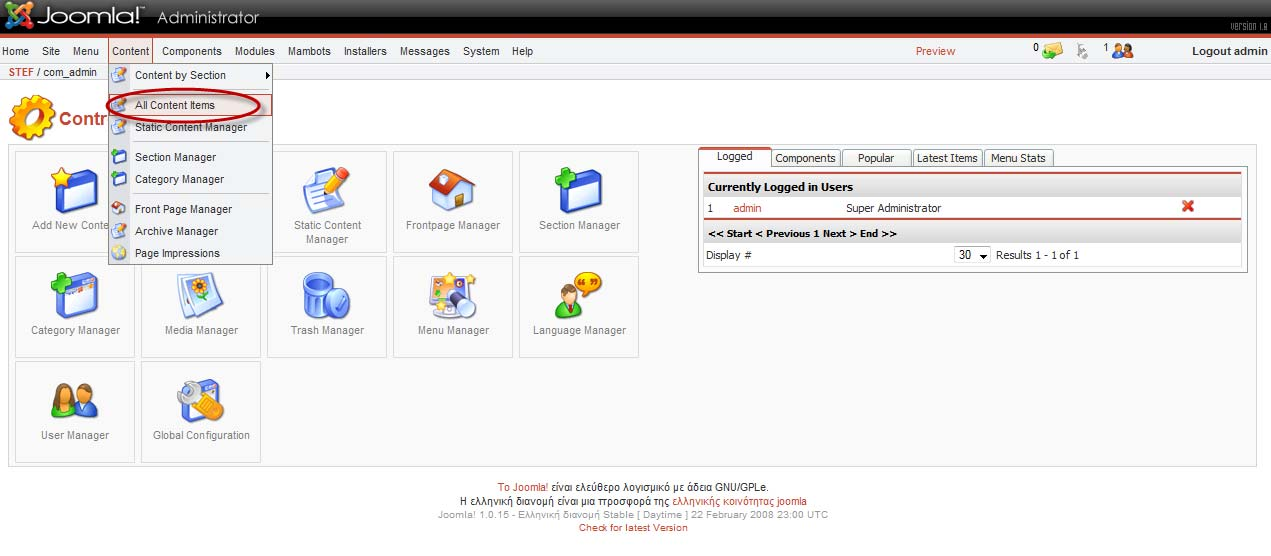Click Super Administrator cell text
Image resolution: width=1271 pixels, height=556 pixels.
click(x=893, y=208)
